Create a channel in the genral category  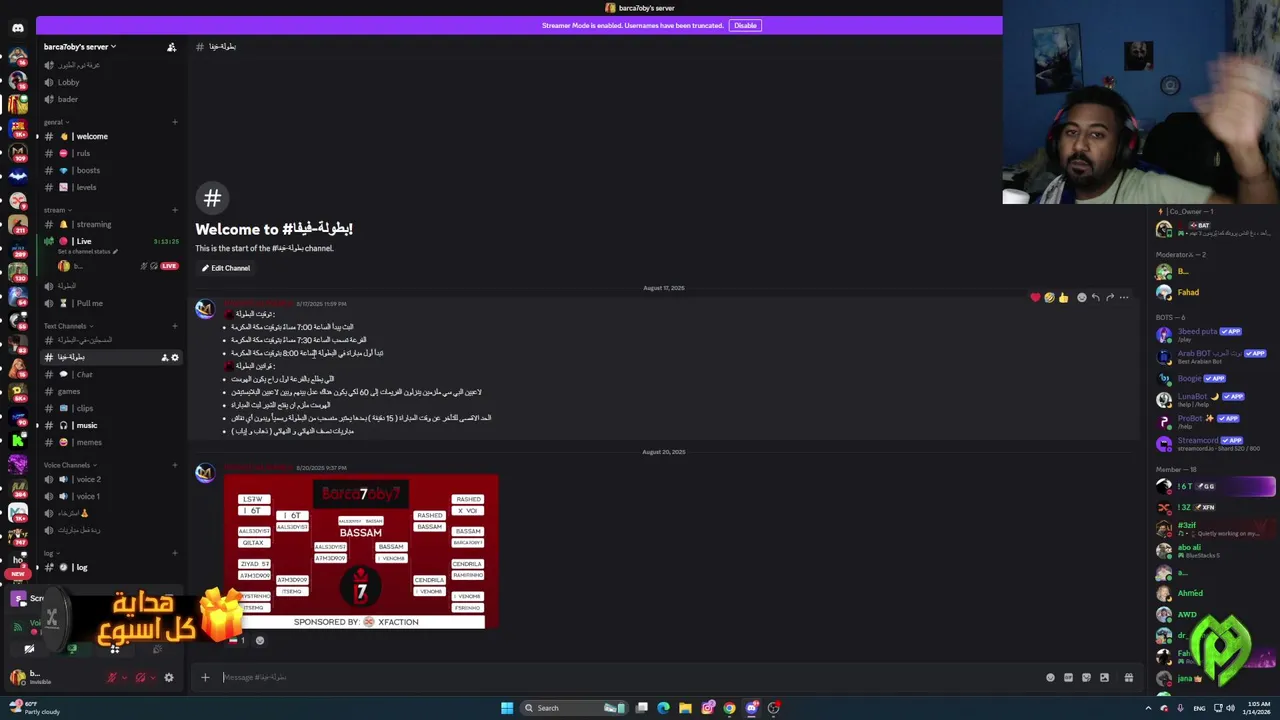(175, 122)
